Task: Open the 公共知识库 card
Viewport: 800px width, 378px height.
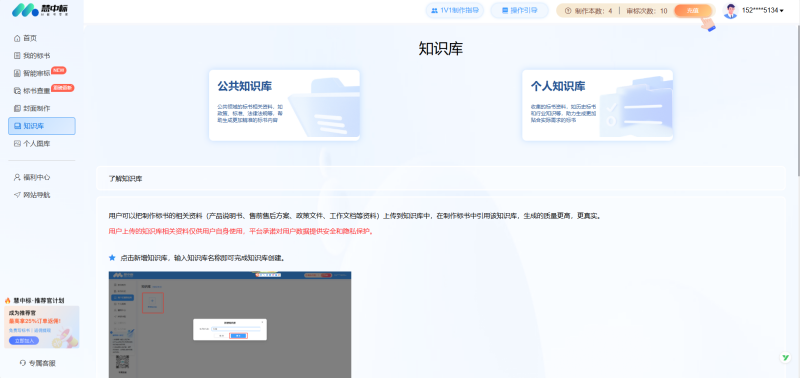Action: [x=284, y=105]
